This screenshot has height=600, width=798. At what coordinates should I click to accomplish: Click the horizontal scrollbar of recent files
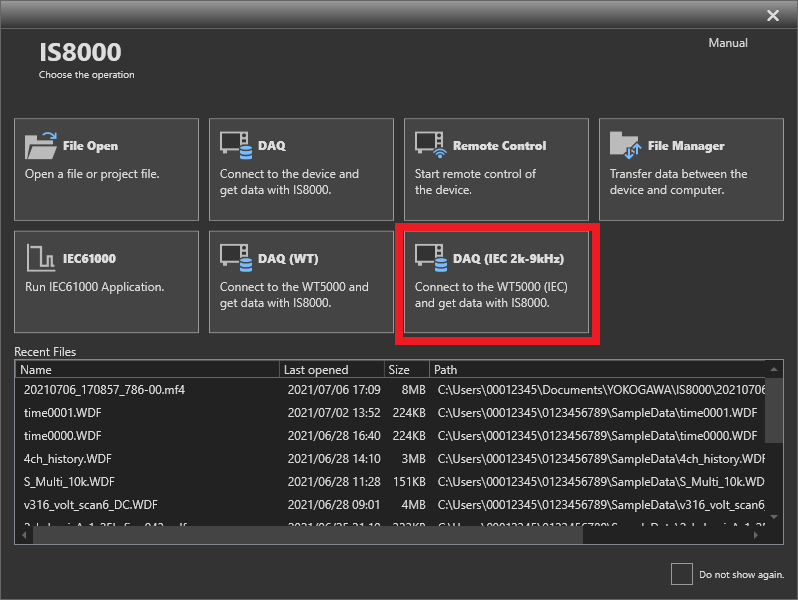point(300,535)
